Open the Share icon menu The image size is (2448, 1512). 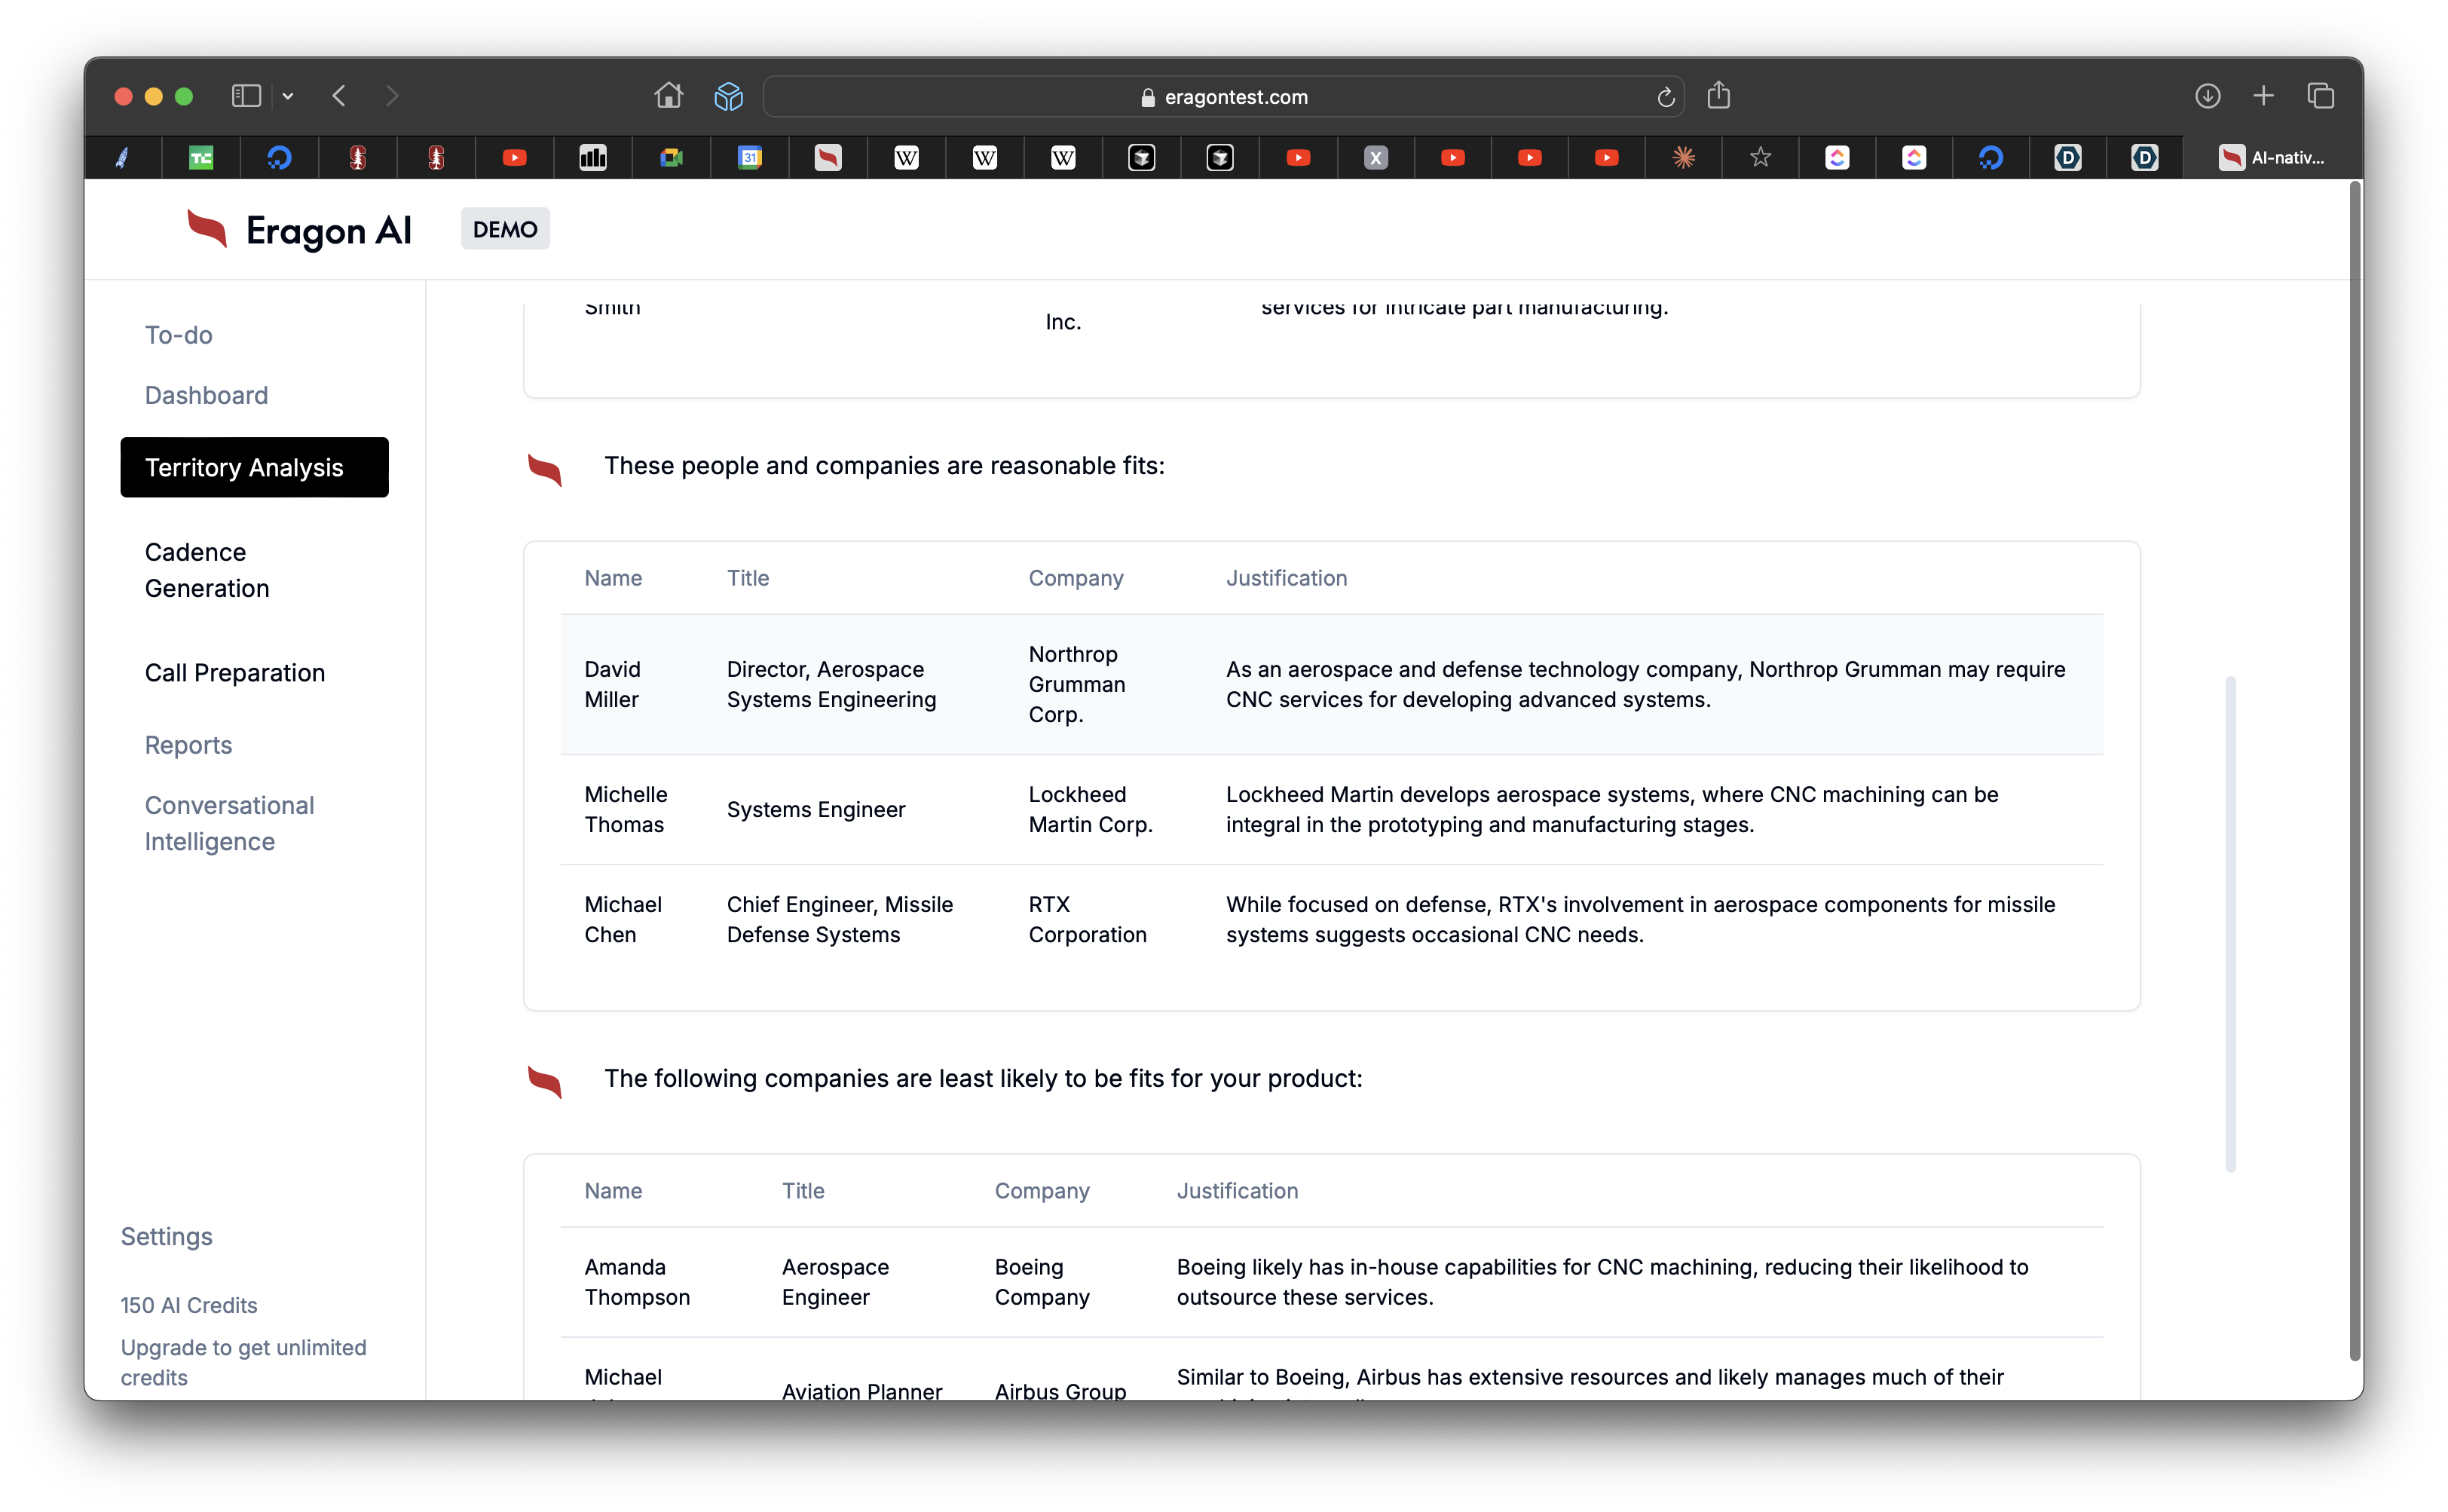pyautogui.click(x=1718, y=96)
